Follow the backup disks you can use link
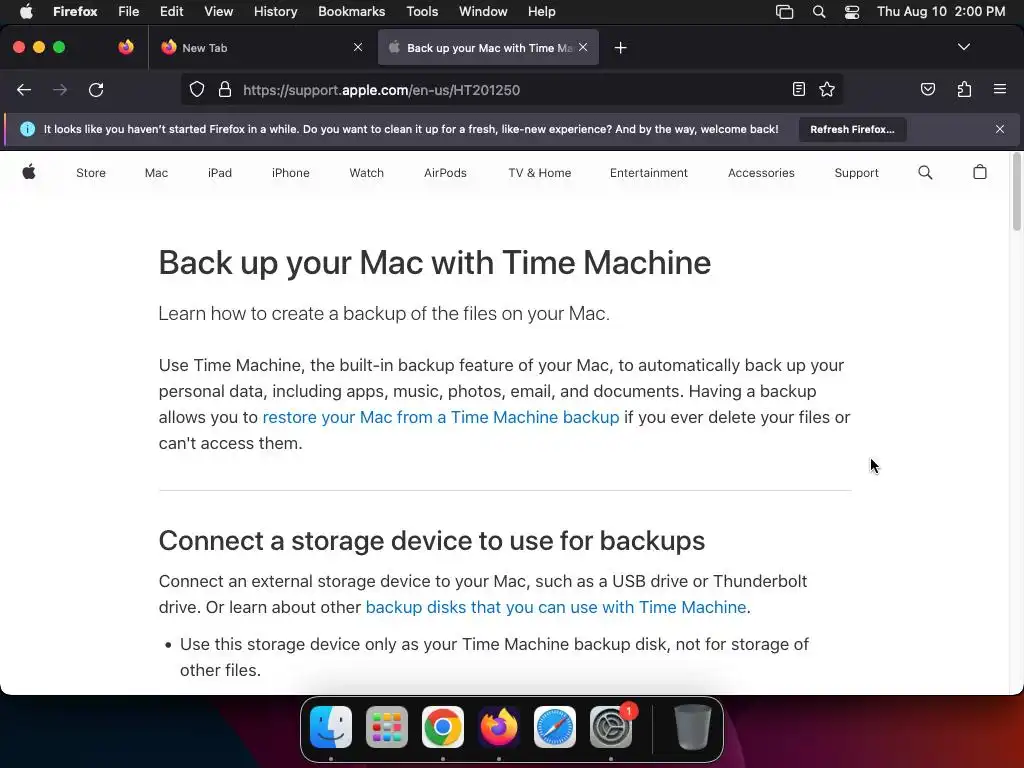The height and width of the screenshot is (768, 1024). 556,607
